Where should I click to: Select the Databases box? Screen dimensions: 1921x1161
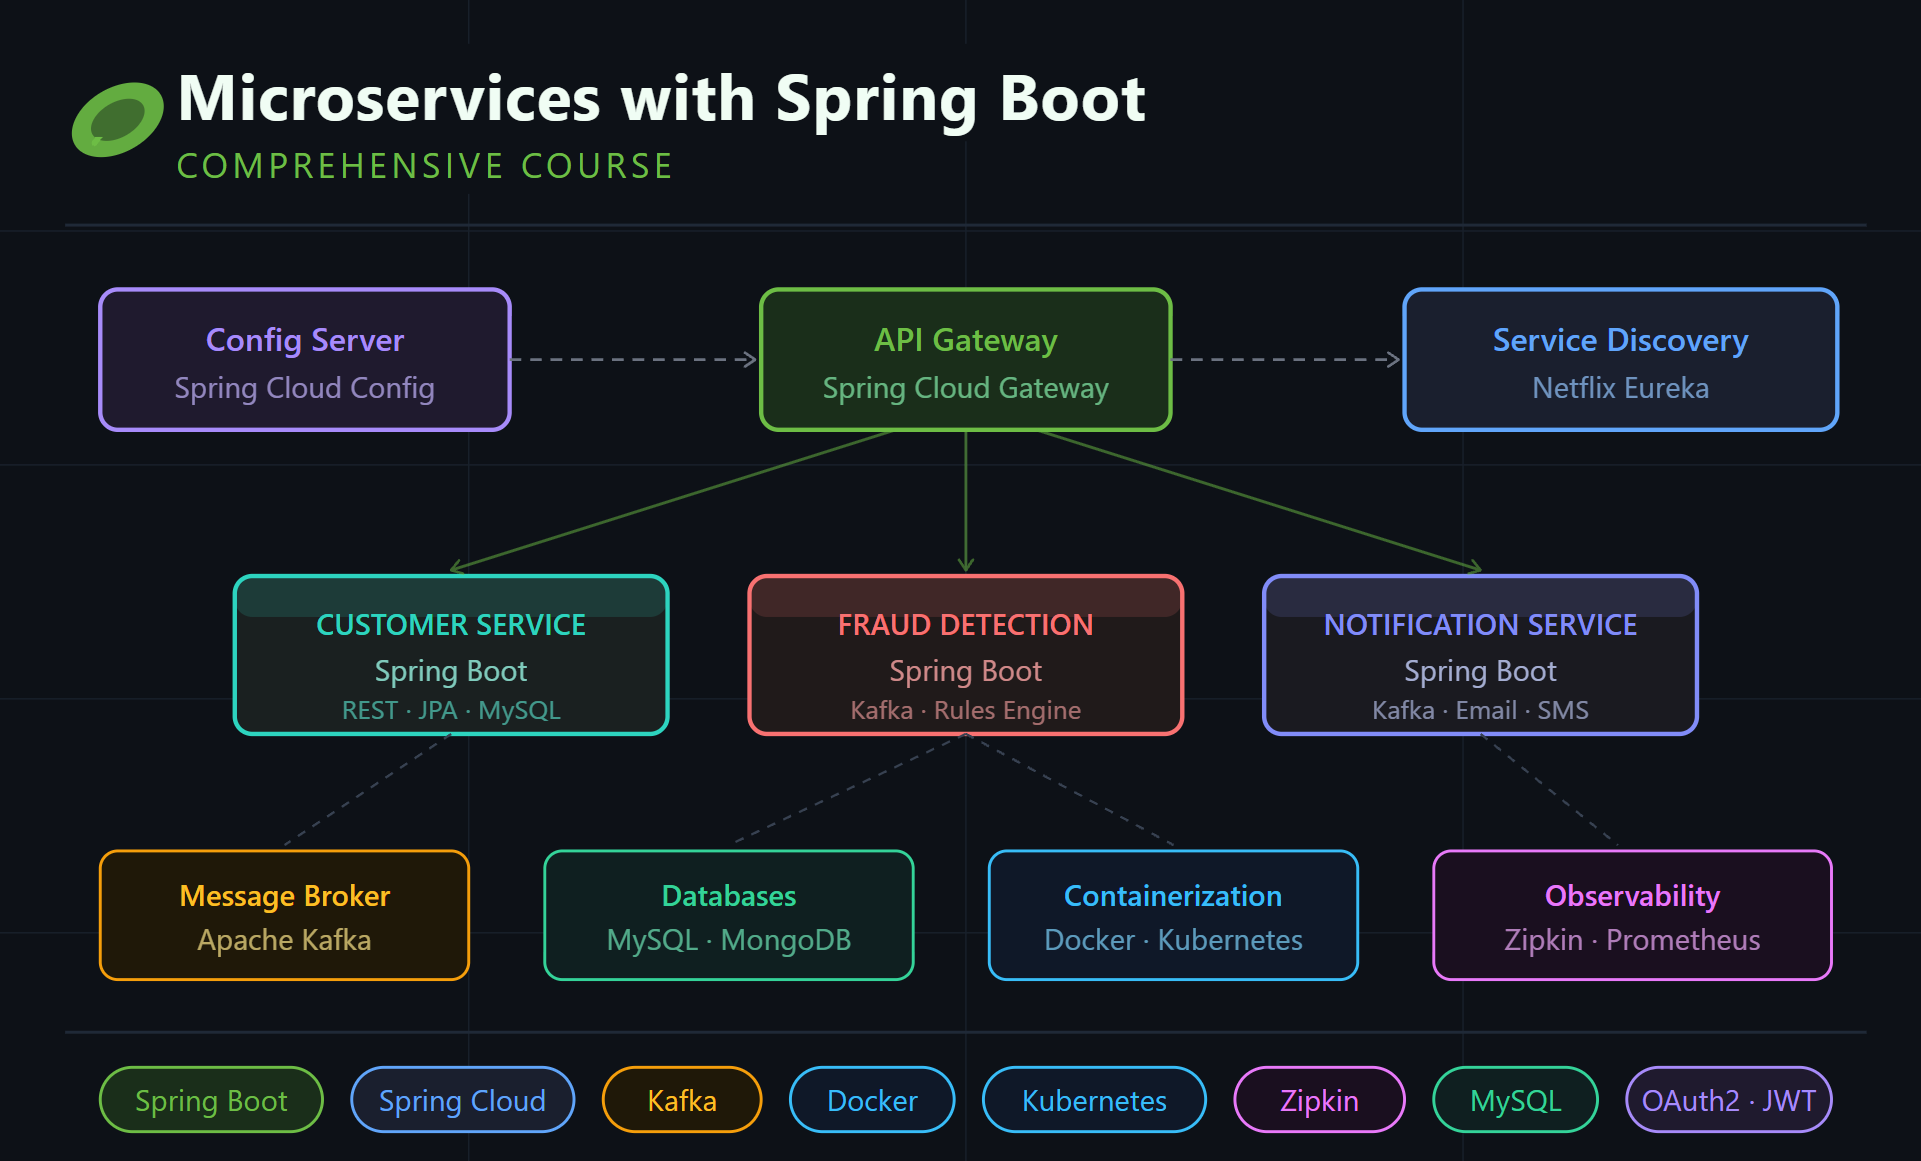pyautogui.click(x=729, y=915)
